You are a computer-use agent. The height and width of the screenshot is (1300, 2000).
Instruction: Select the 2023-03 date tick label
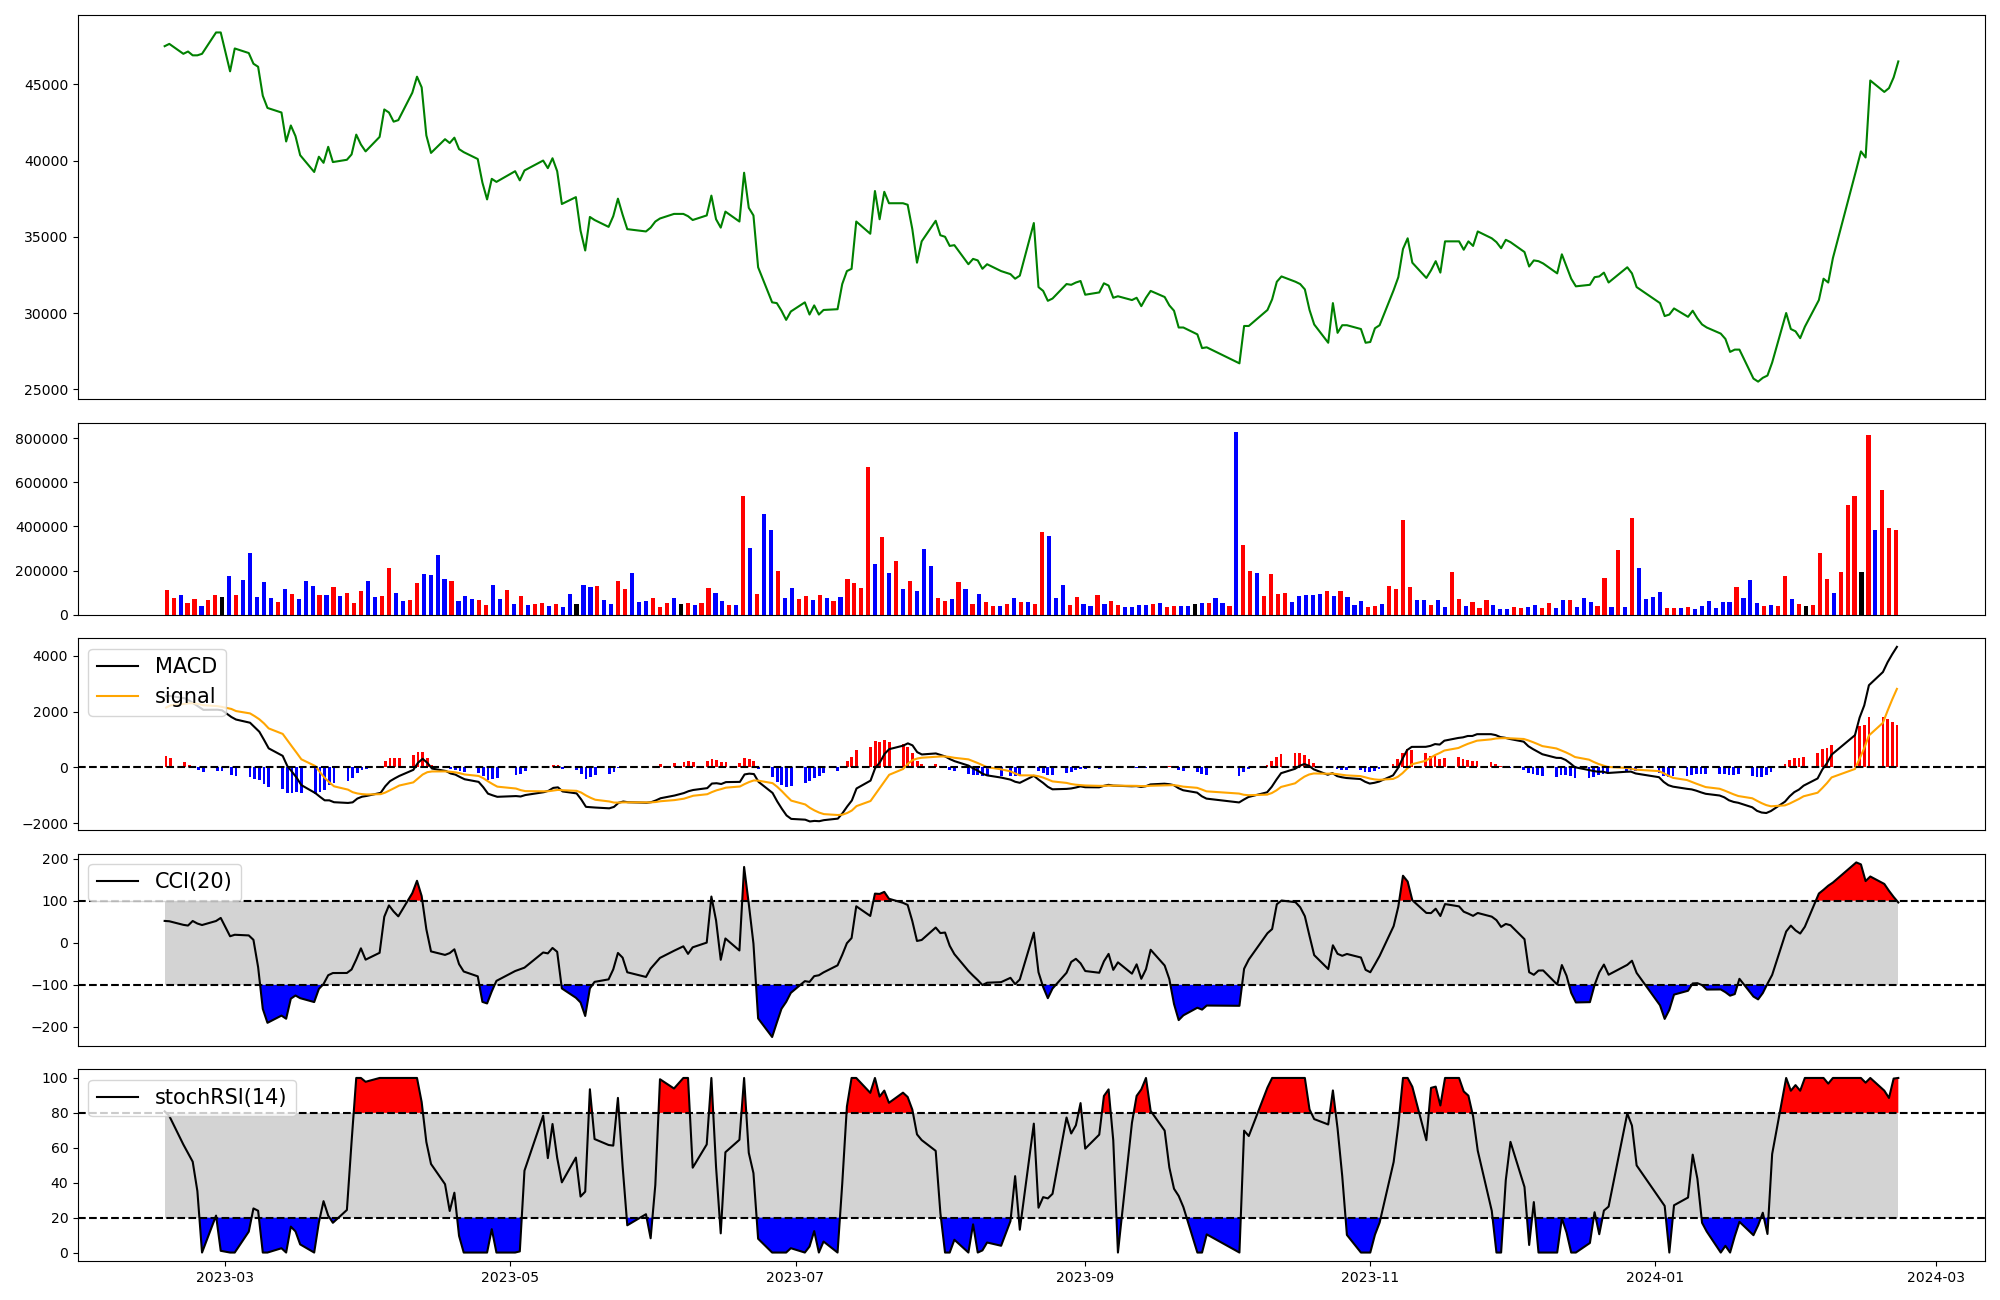pyautogui.click(x=225, y=1277)
